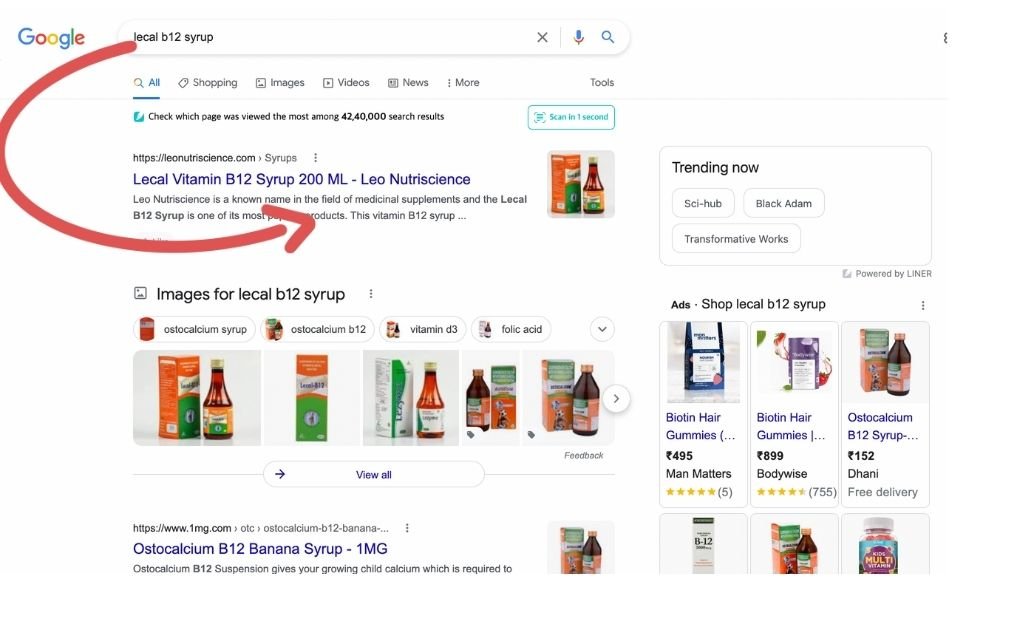Viewport: 1024px width, 638px height.
Task: Open options for Leo Nutriscience result
Action: click(x=316, y=158)
